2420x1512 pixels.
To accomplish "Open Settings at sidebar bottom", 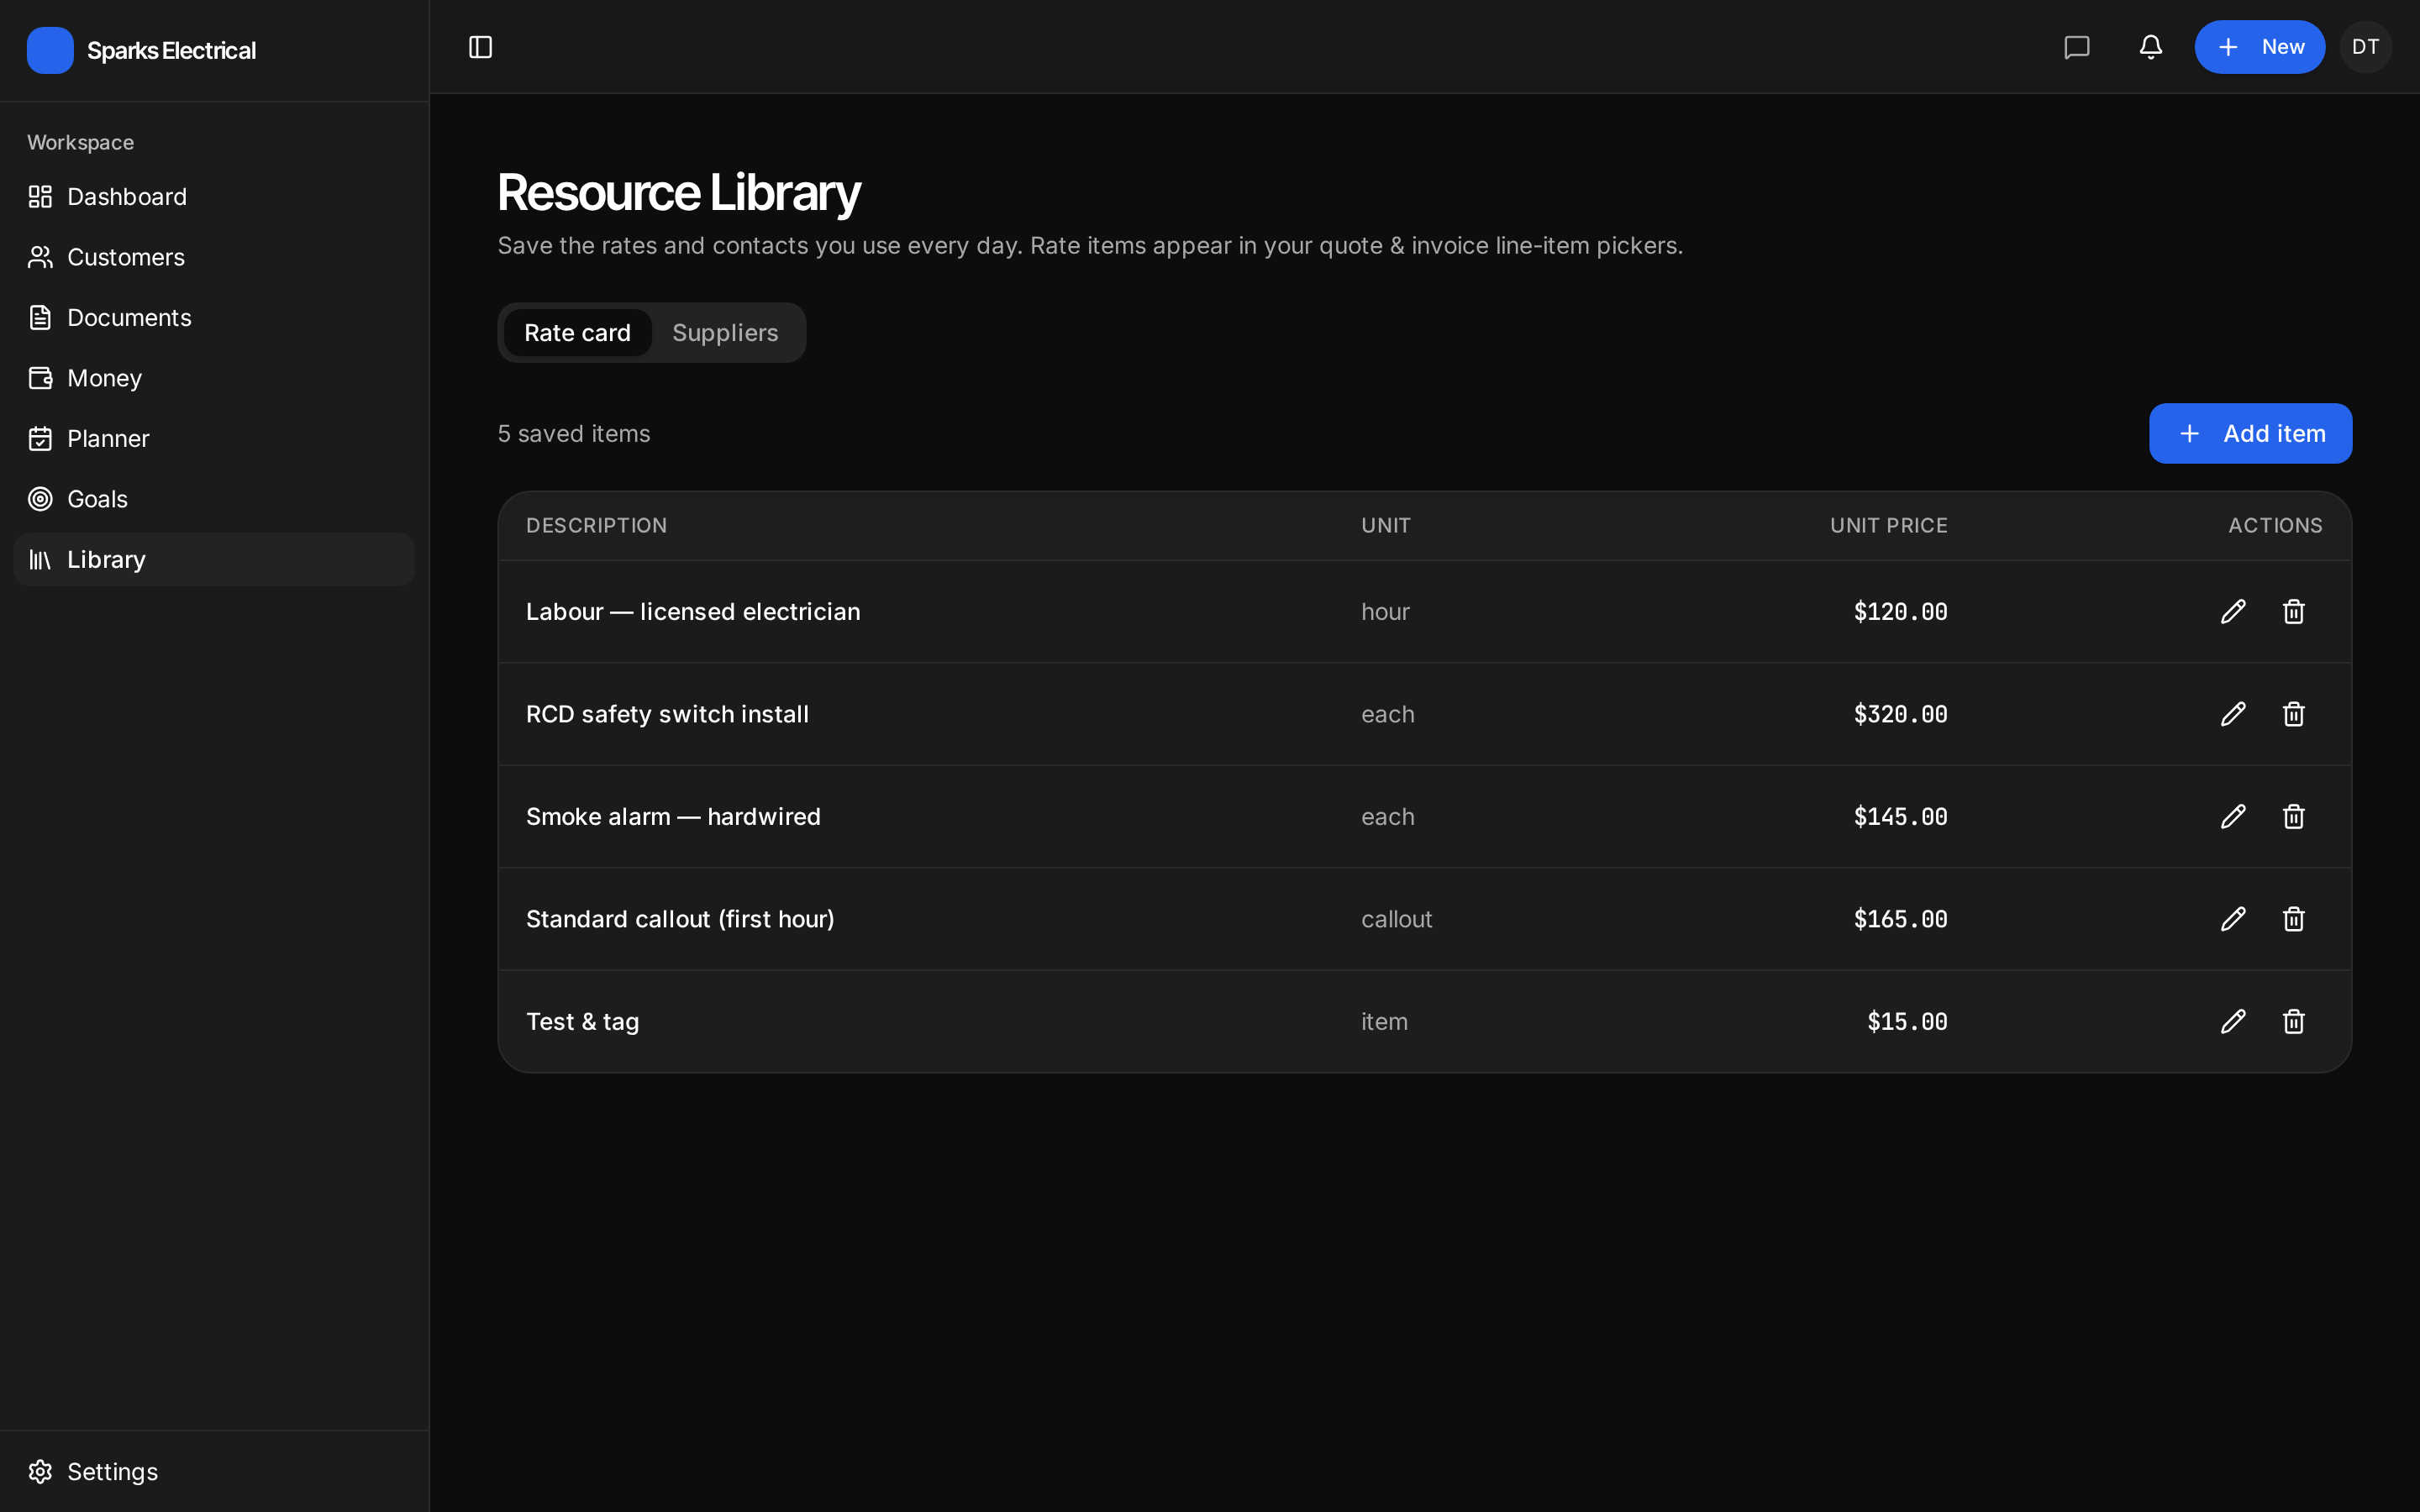I will tap(214, 1471).
